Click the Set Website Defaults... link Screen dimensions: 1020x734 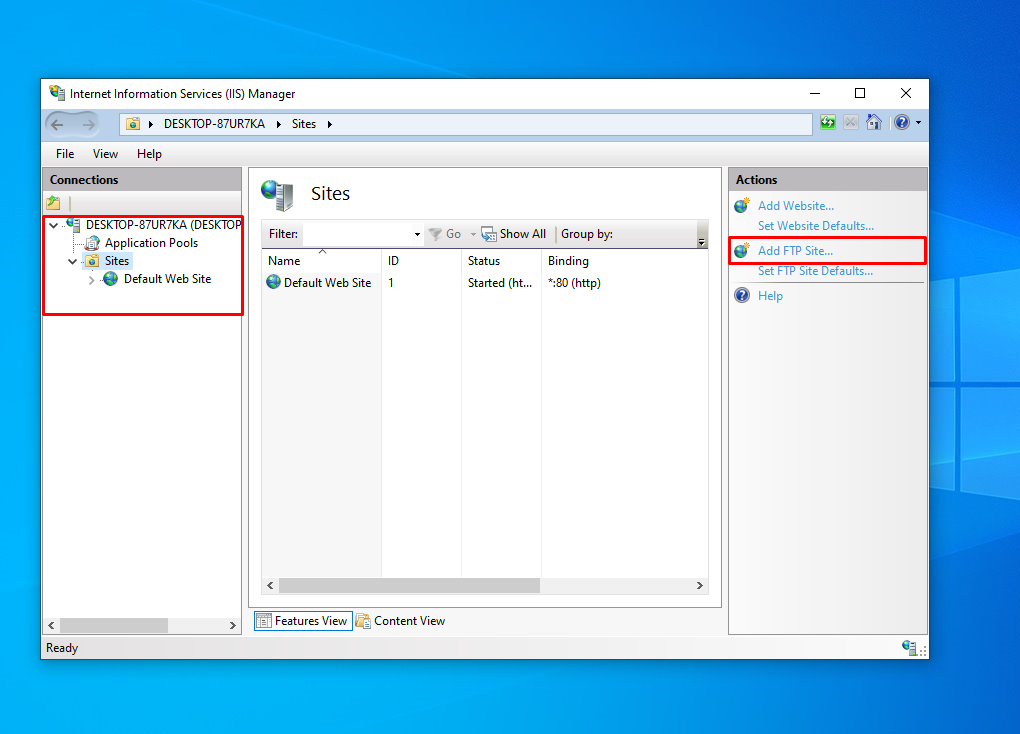816,226
